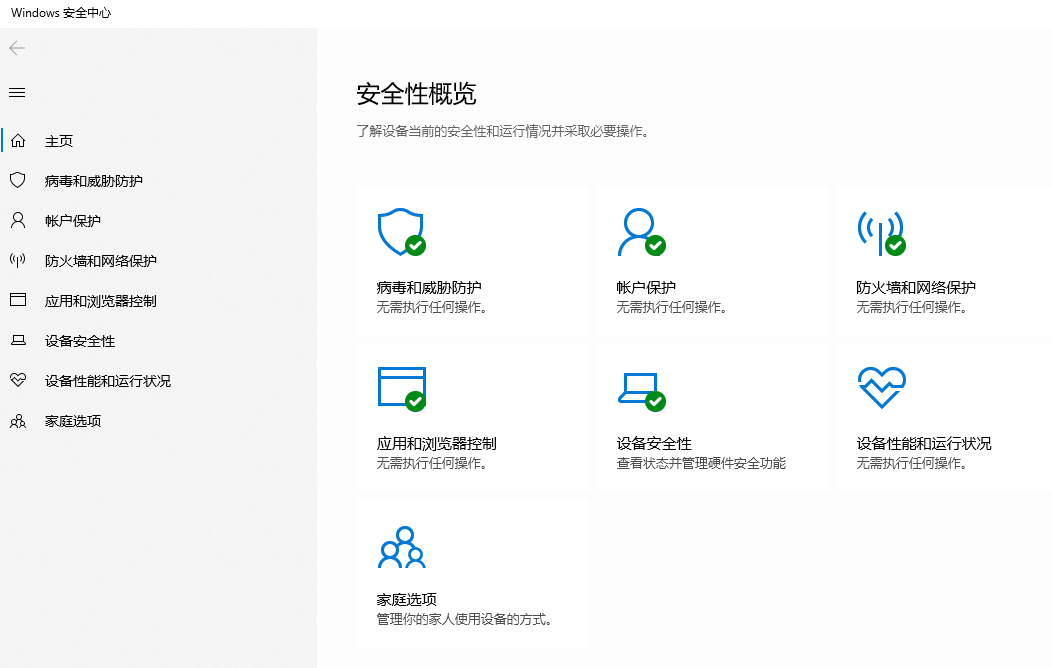Click the back arrow icon
The image size is (1052, 668).
pos(17,48)
